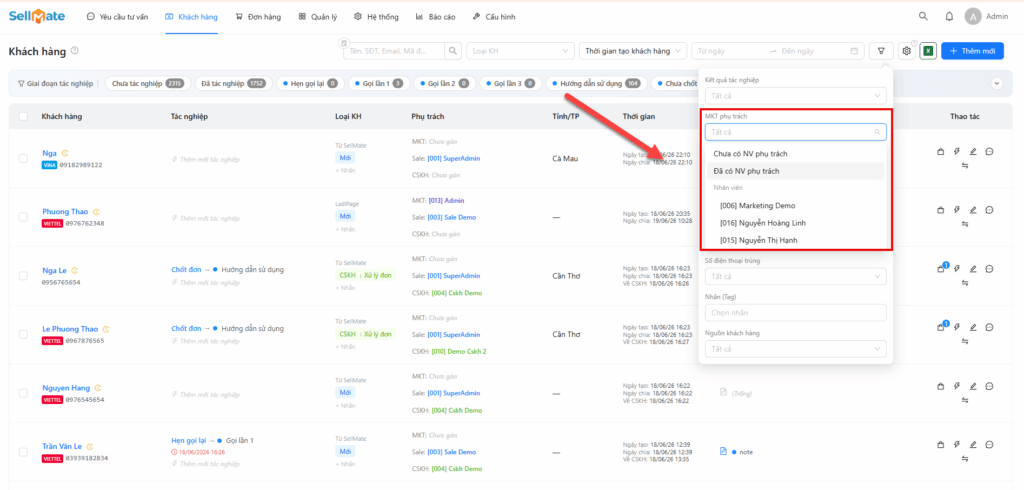Click lightning icon in Le Phuong Thao row
The height and width of the screenshot is (490, 1024).
tap(957, 327)
